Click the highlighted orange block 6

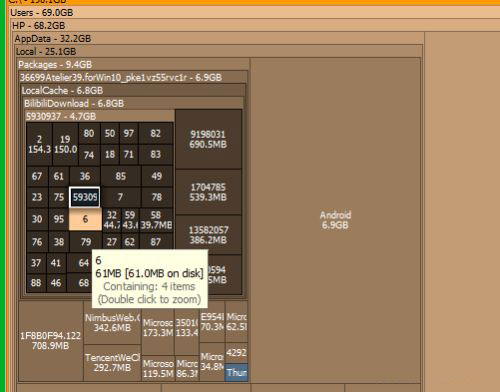85,219
